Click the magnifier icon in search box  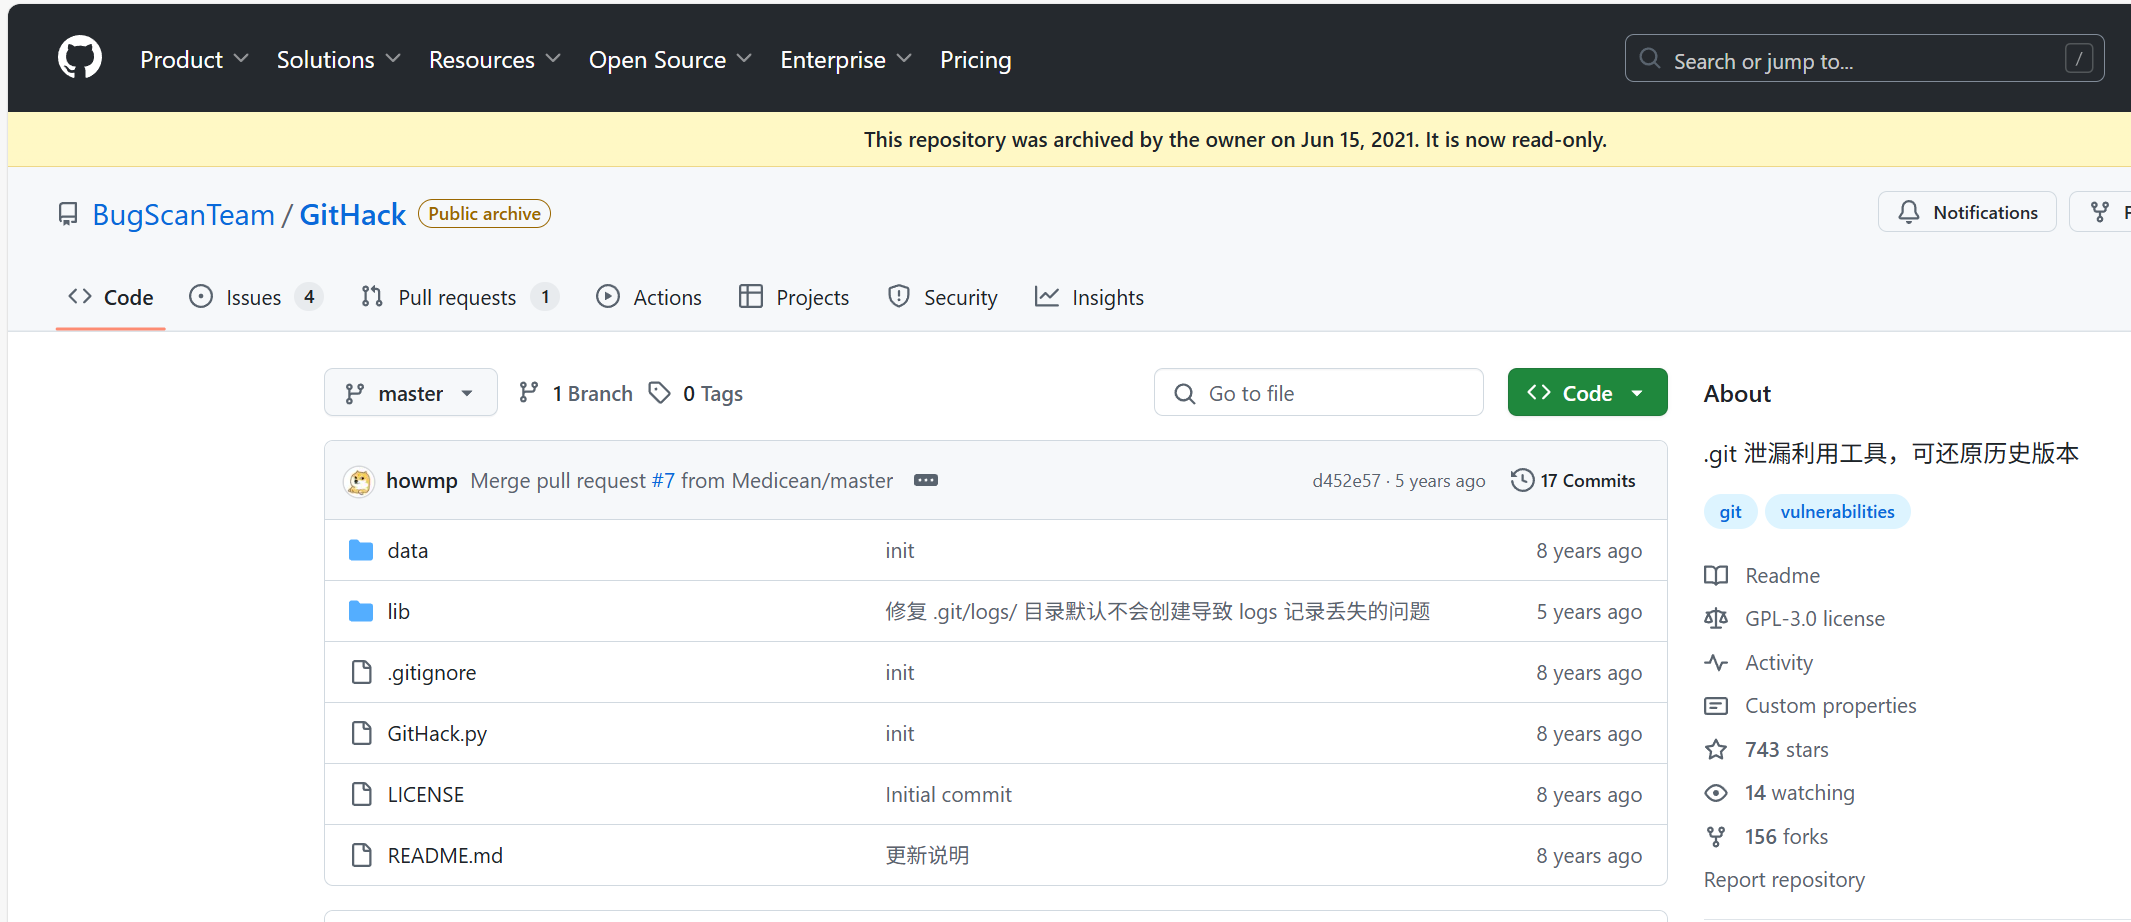tap(1650, 59)
